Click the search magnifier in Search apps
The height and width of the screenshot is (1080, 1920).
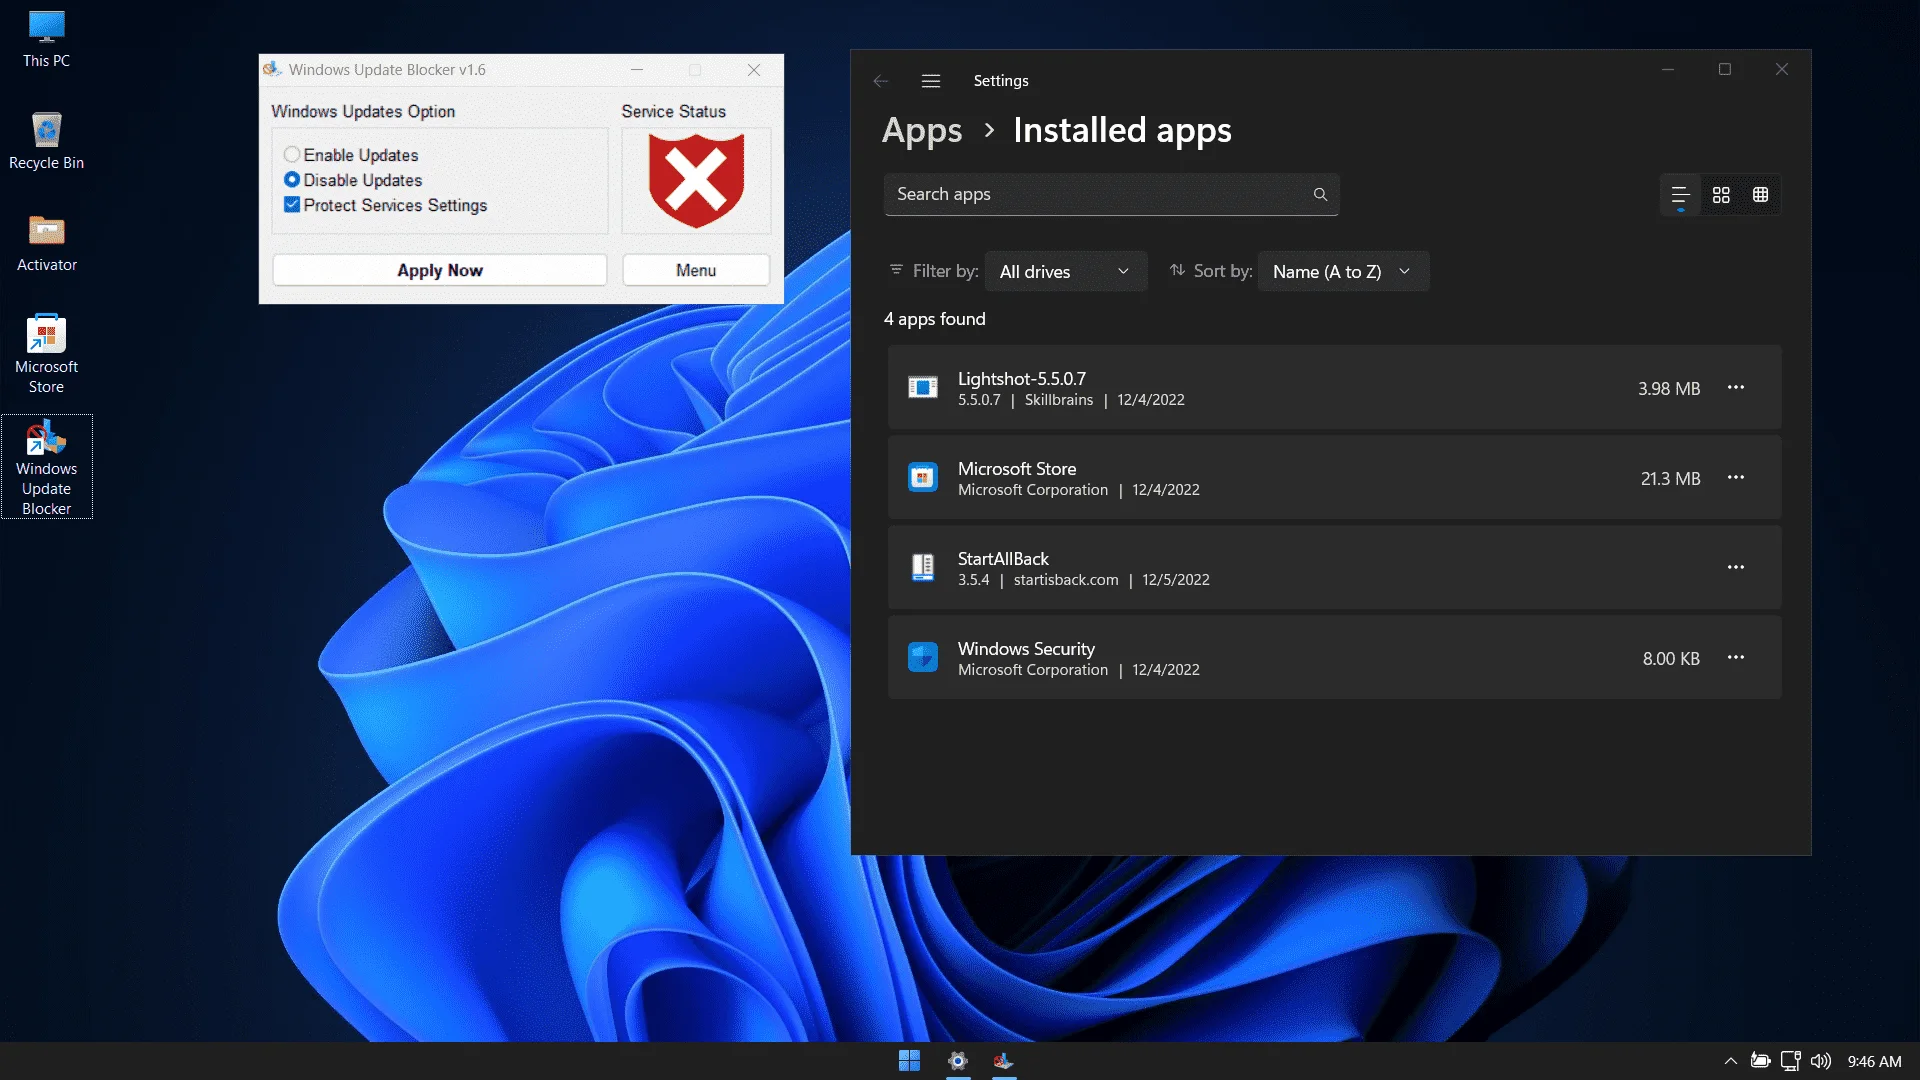point(1320,195)
